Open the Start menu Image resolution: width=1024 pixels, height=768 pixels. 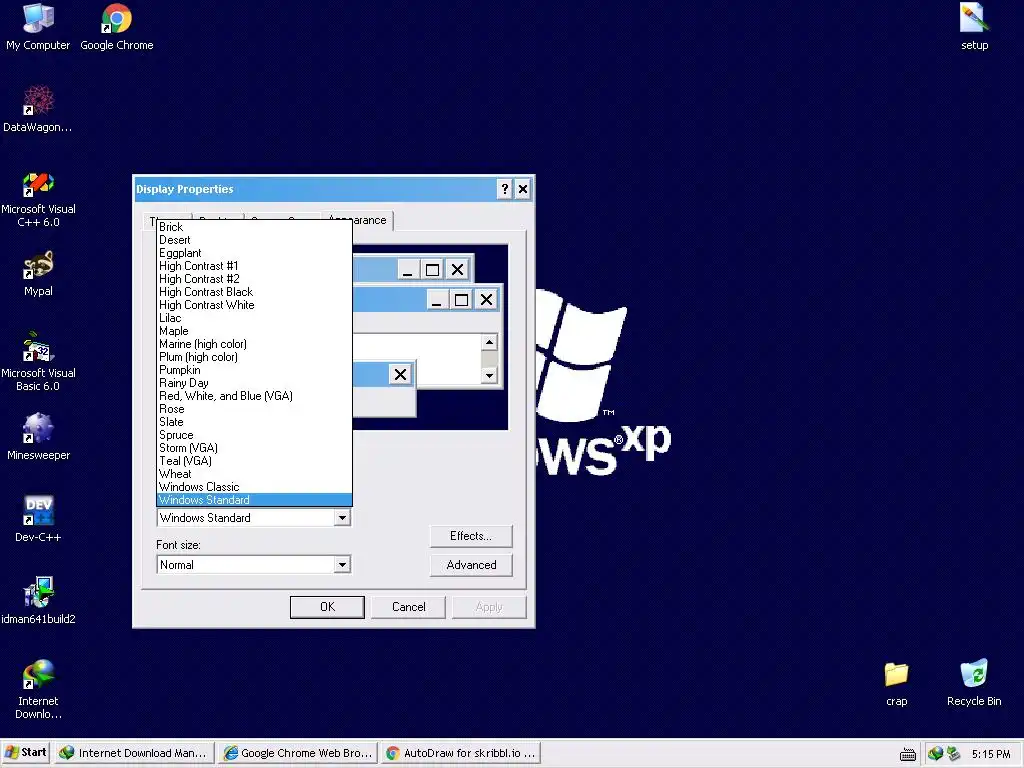point(26,753)
